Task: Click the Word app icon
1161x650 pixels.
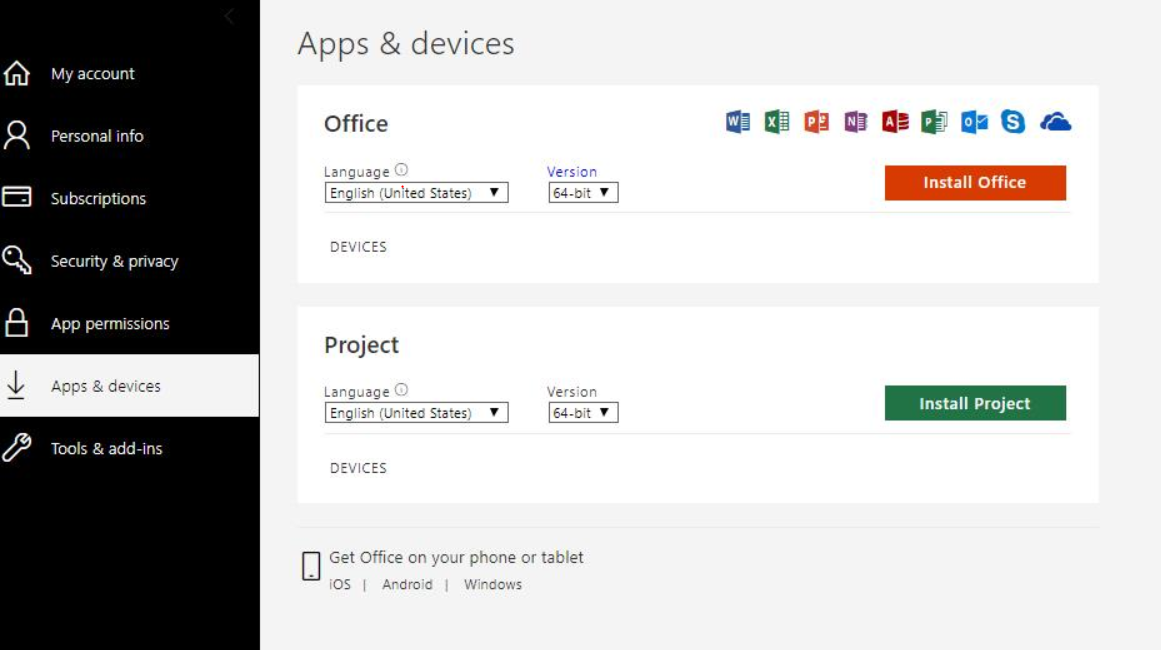Action: [x=737, y=121]
